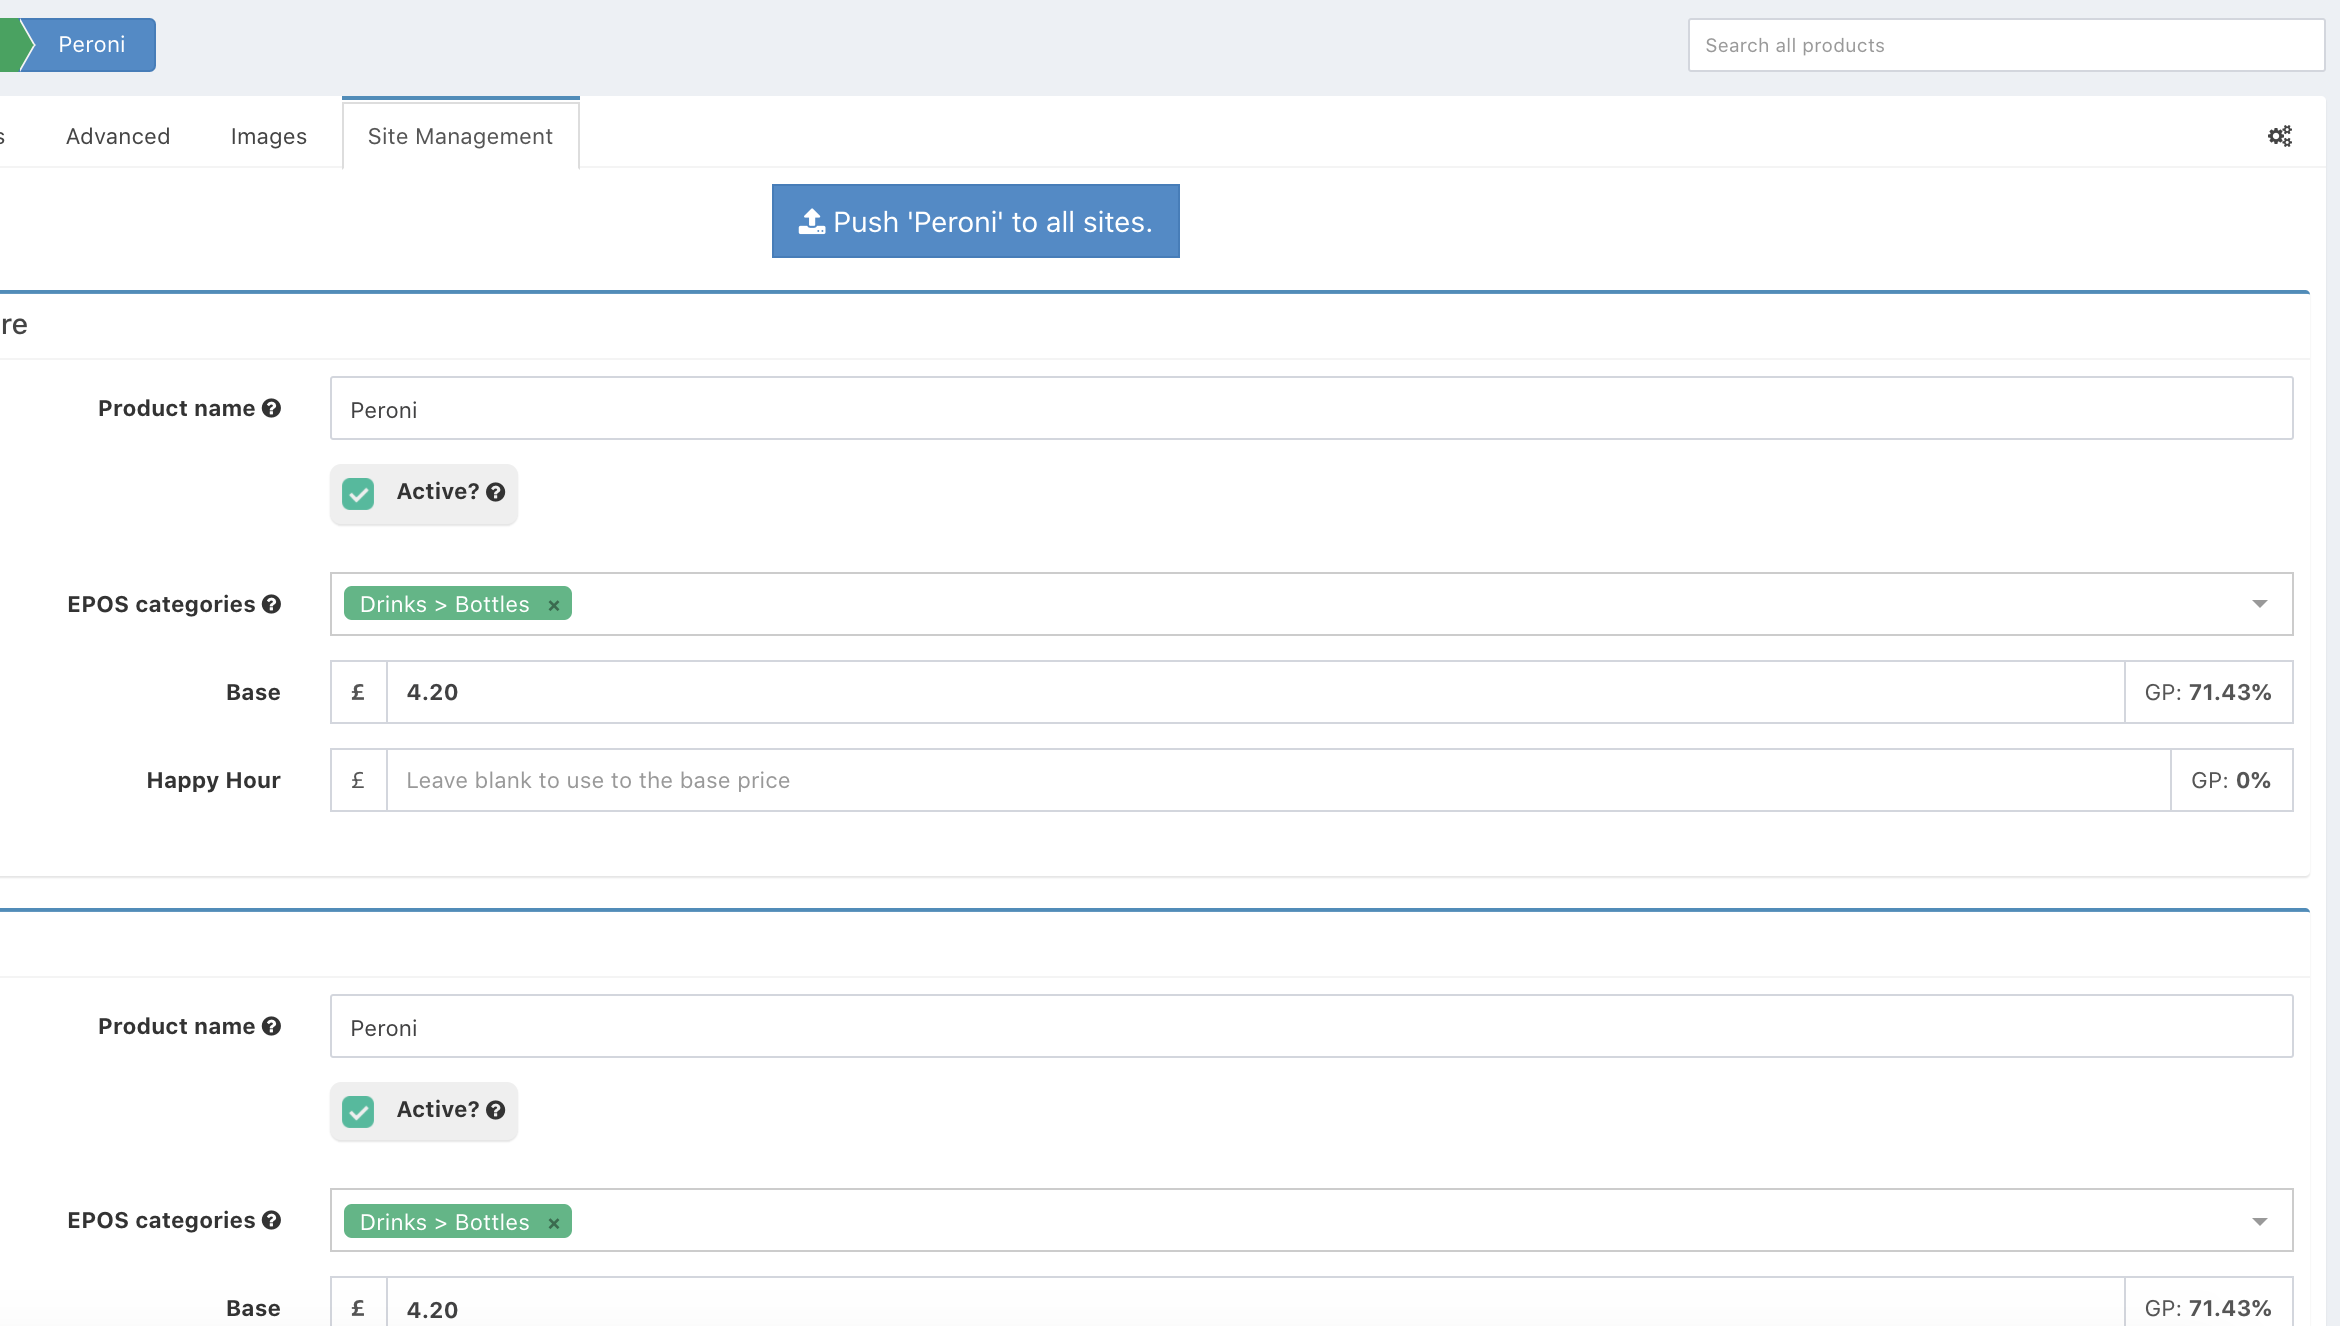Click the Peroni breadcrumb
2340x1326 pixels.
[90, 45]
